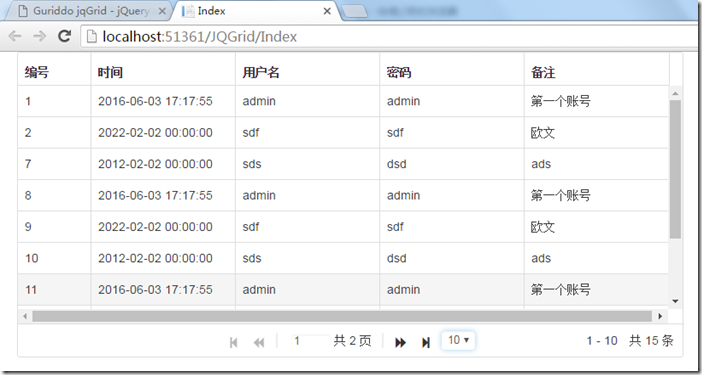
Task: Go to the next page in pager
Action: (x=400, y=342)
